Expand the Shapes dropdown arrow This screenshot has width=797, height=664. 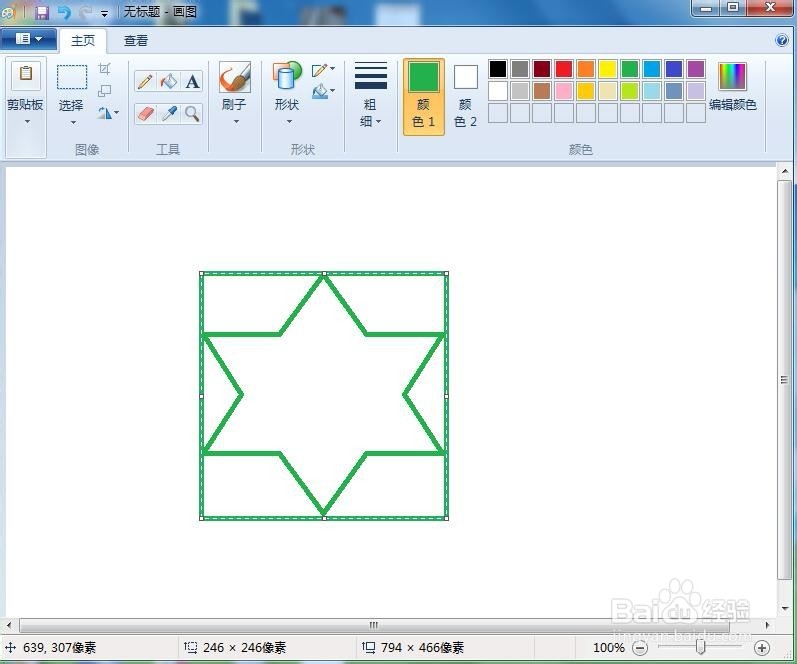289,122
